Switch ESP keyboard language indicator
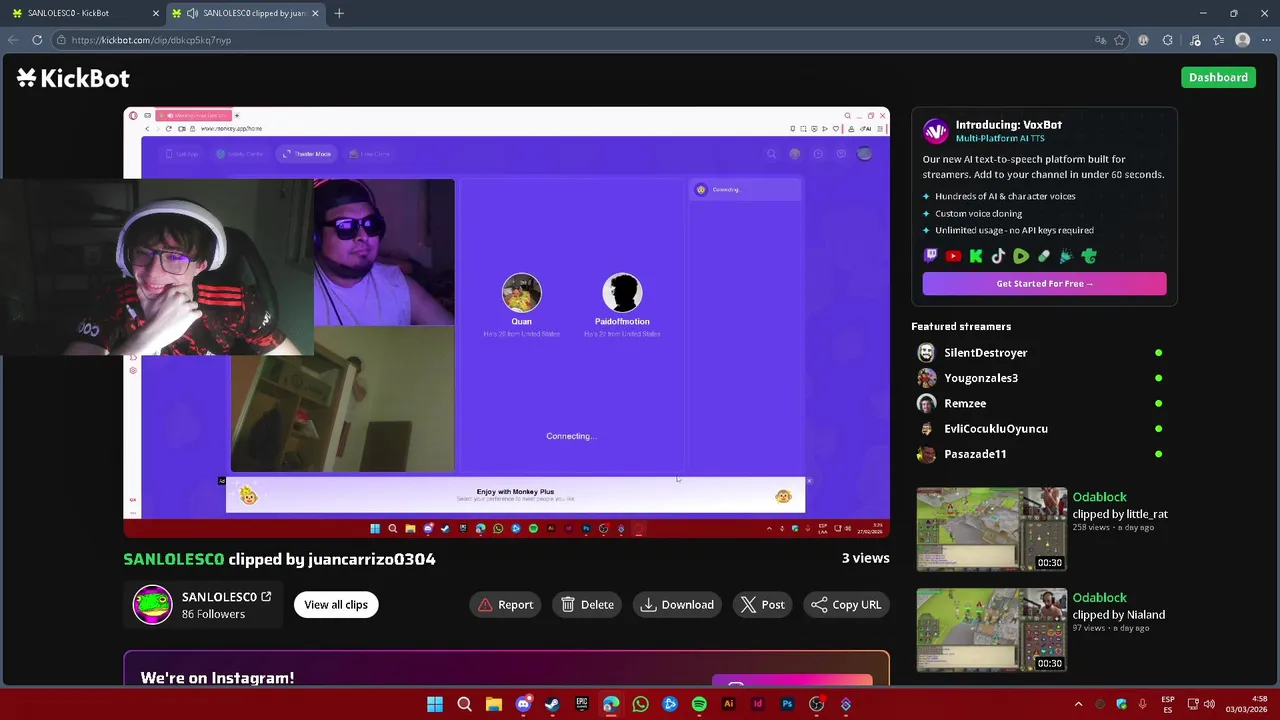 [x=1168, y=704]
